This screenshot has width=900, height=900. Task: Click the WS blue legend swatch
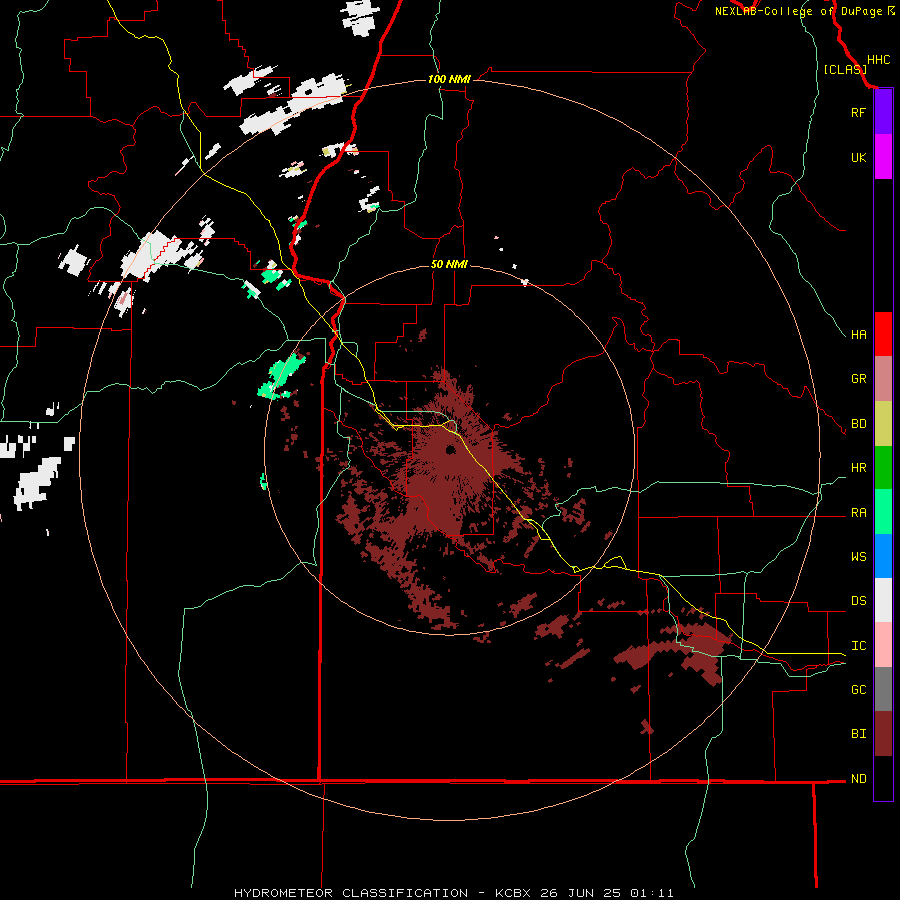883,556
